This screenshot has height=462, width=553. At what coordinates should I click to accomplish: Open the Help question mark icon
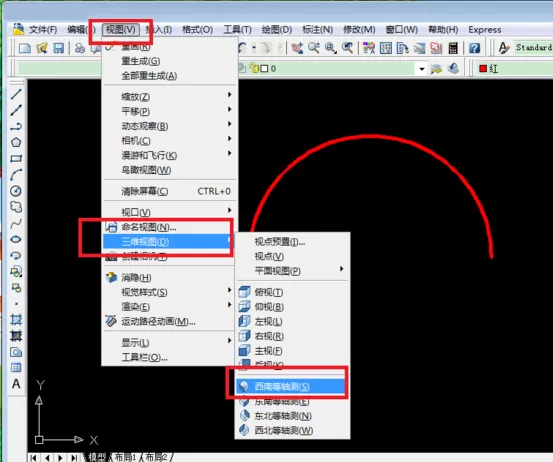474,48
